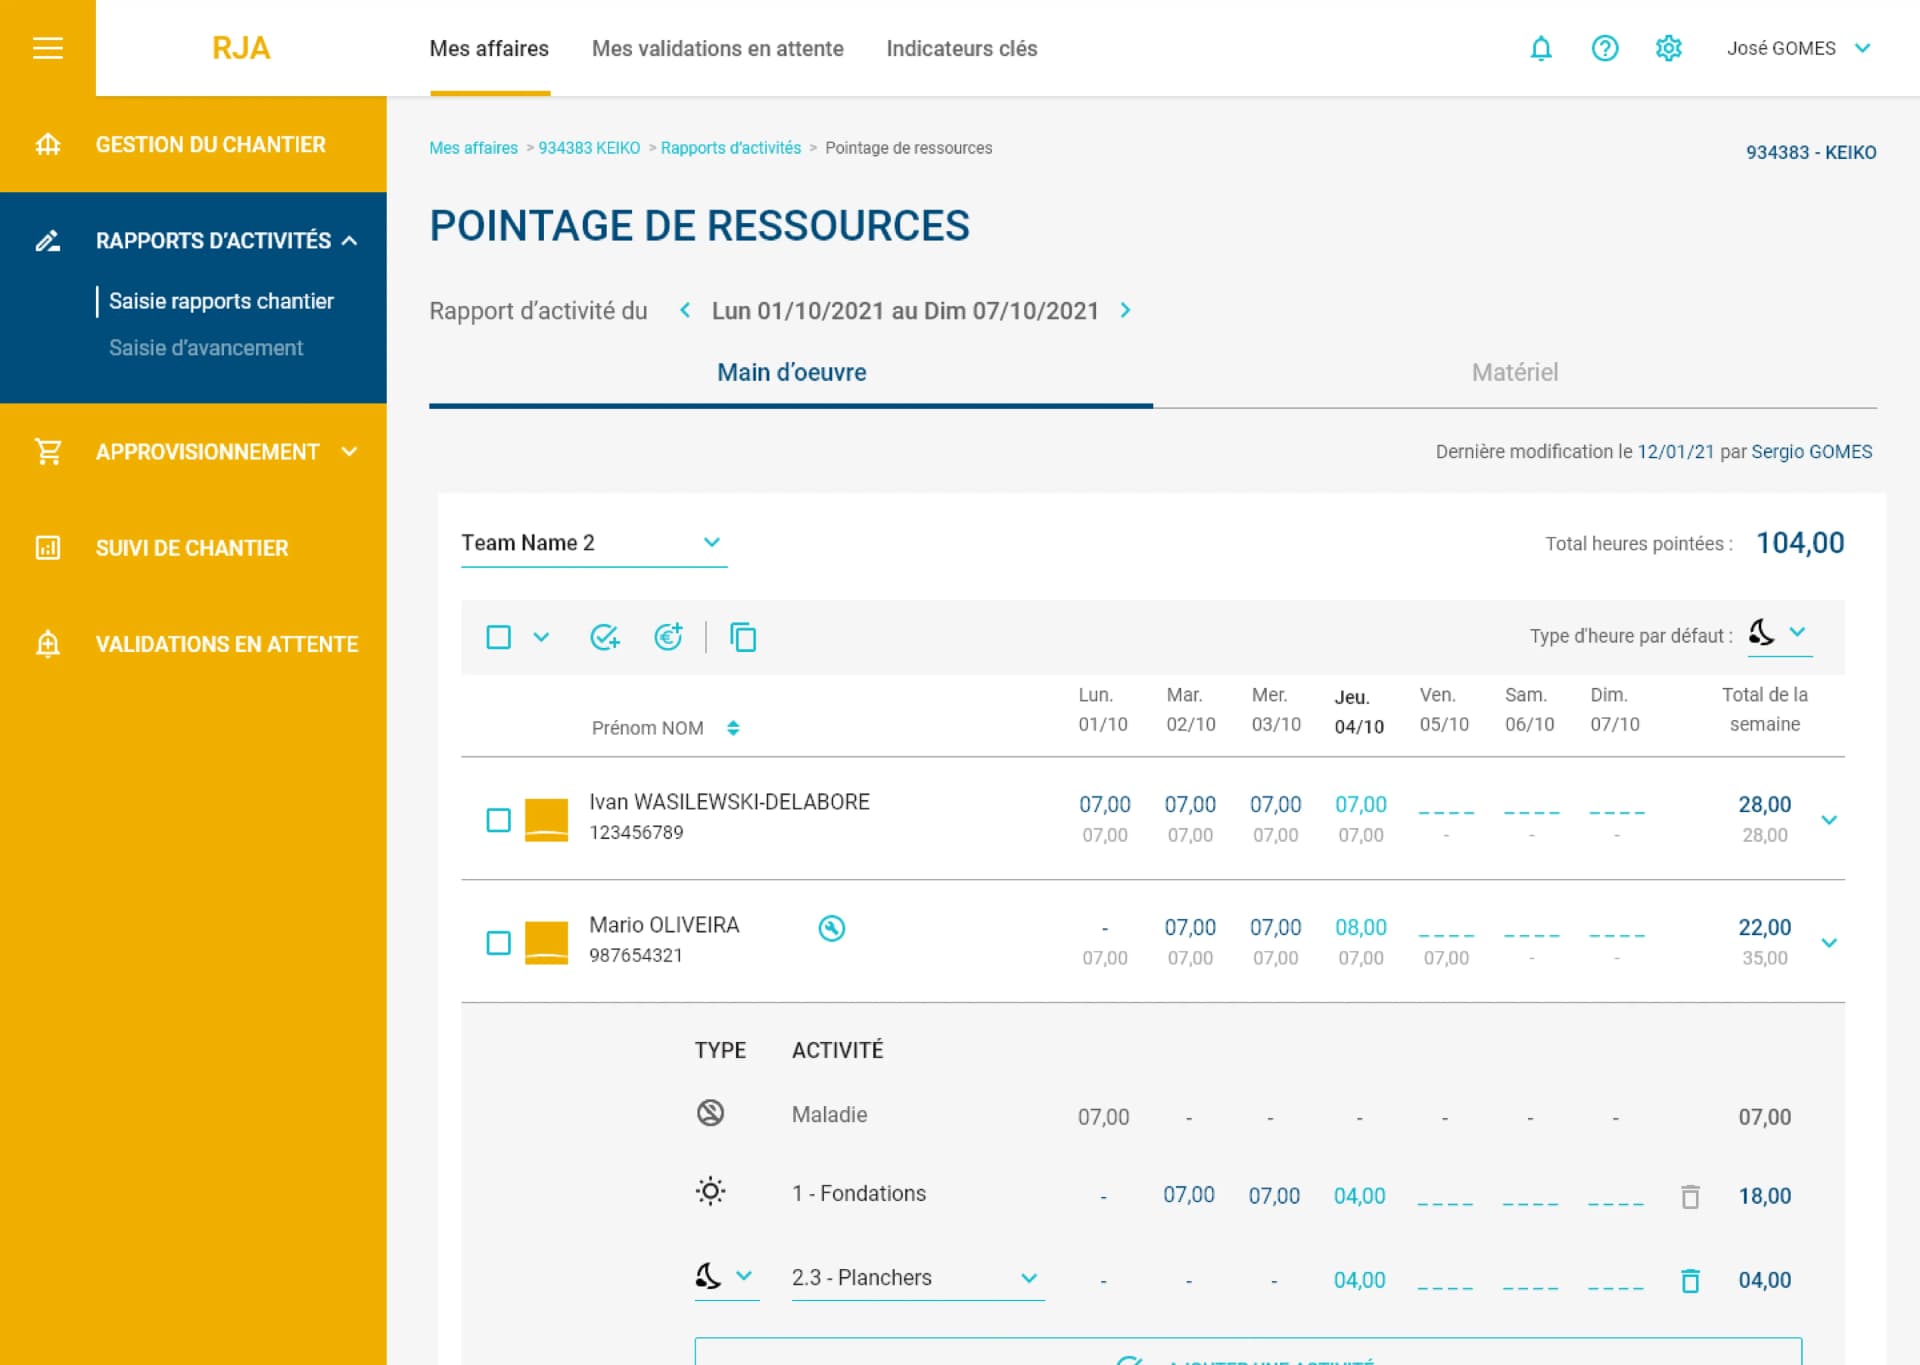The image size is (1920, 1365).
Task: Edit Fondations Thursday hours 04,00
Action: (x=1360, y=1196)
